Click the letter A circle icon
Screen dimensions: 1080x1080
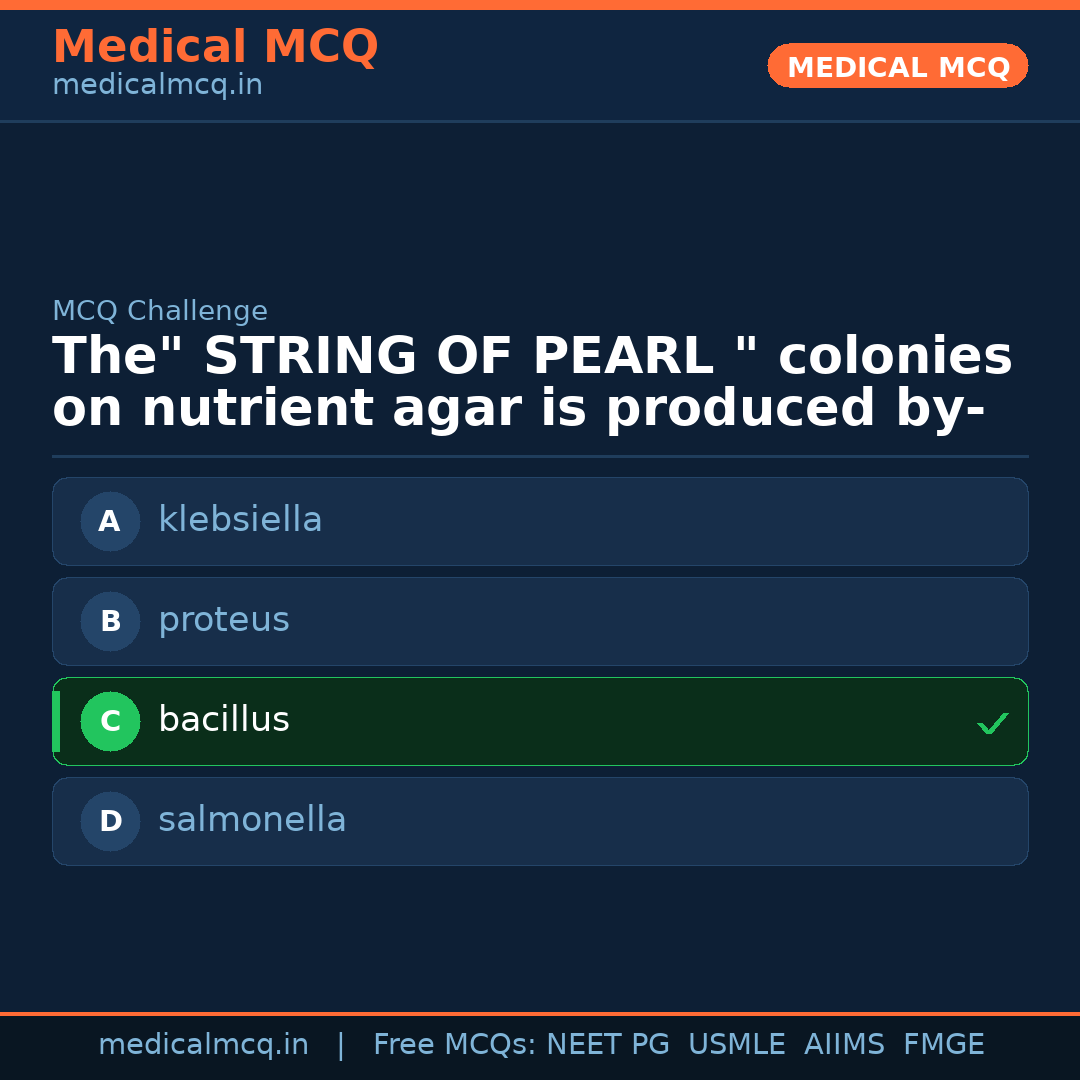coord(110,521)
